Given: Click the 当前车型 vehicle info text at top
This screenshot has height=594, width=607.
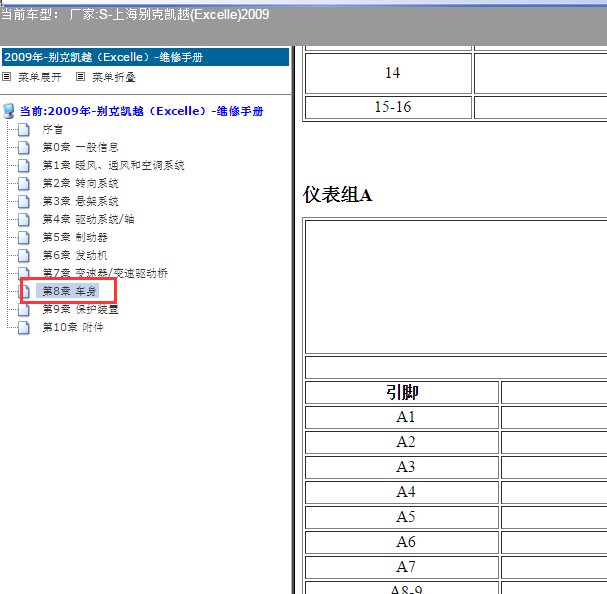Looking at the screenshot, I should [135, 15].
